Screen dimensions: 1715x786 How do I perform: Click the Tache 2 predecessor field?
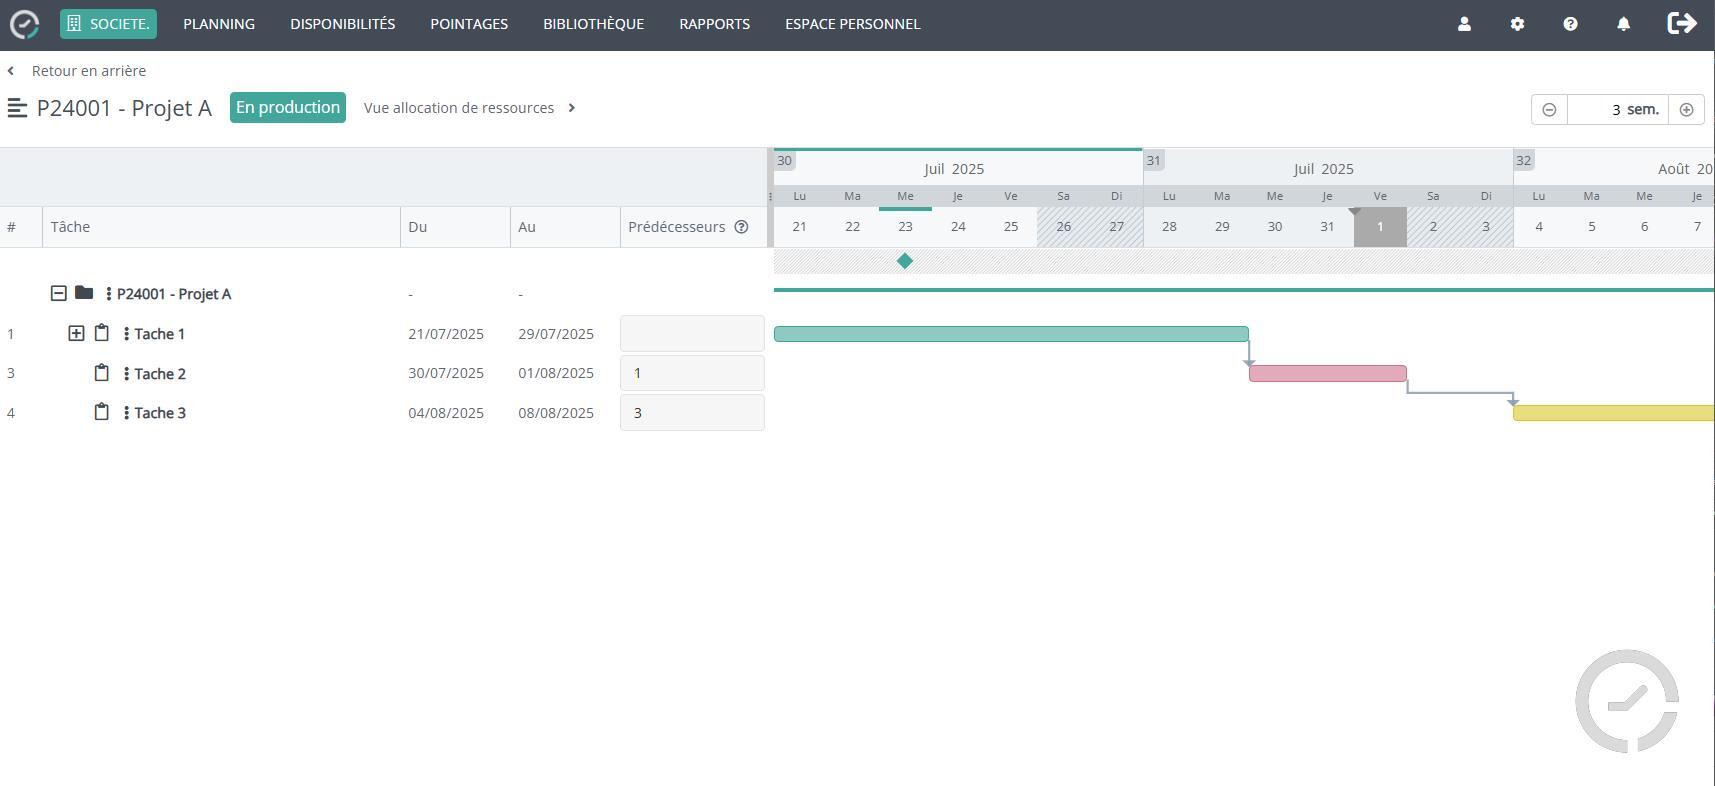coord(692,373)
